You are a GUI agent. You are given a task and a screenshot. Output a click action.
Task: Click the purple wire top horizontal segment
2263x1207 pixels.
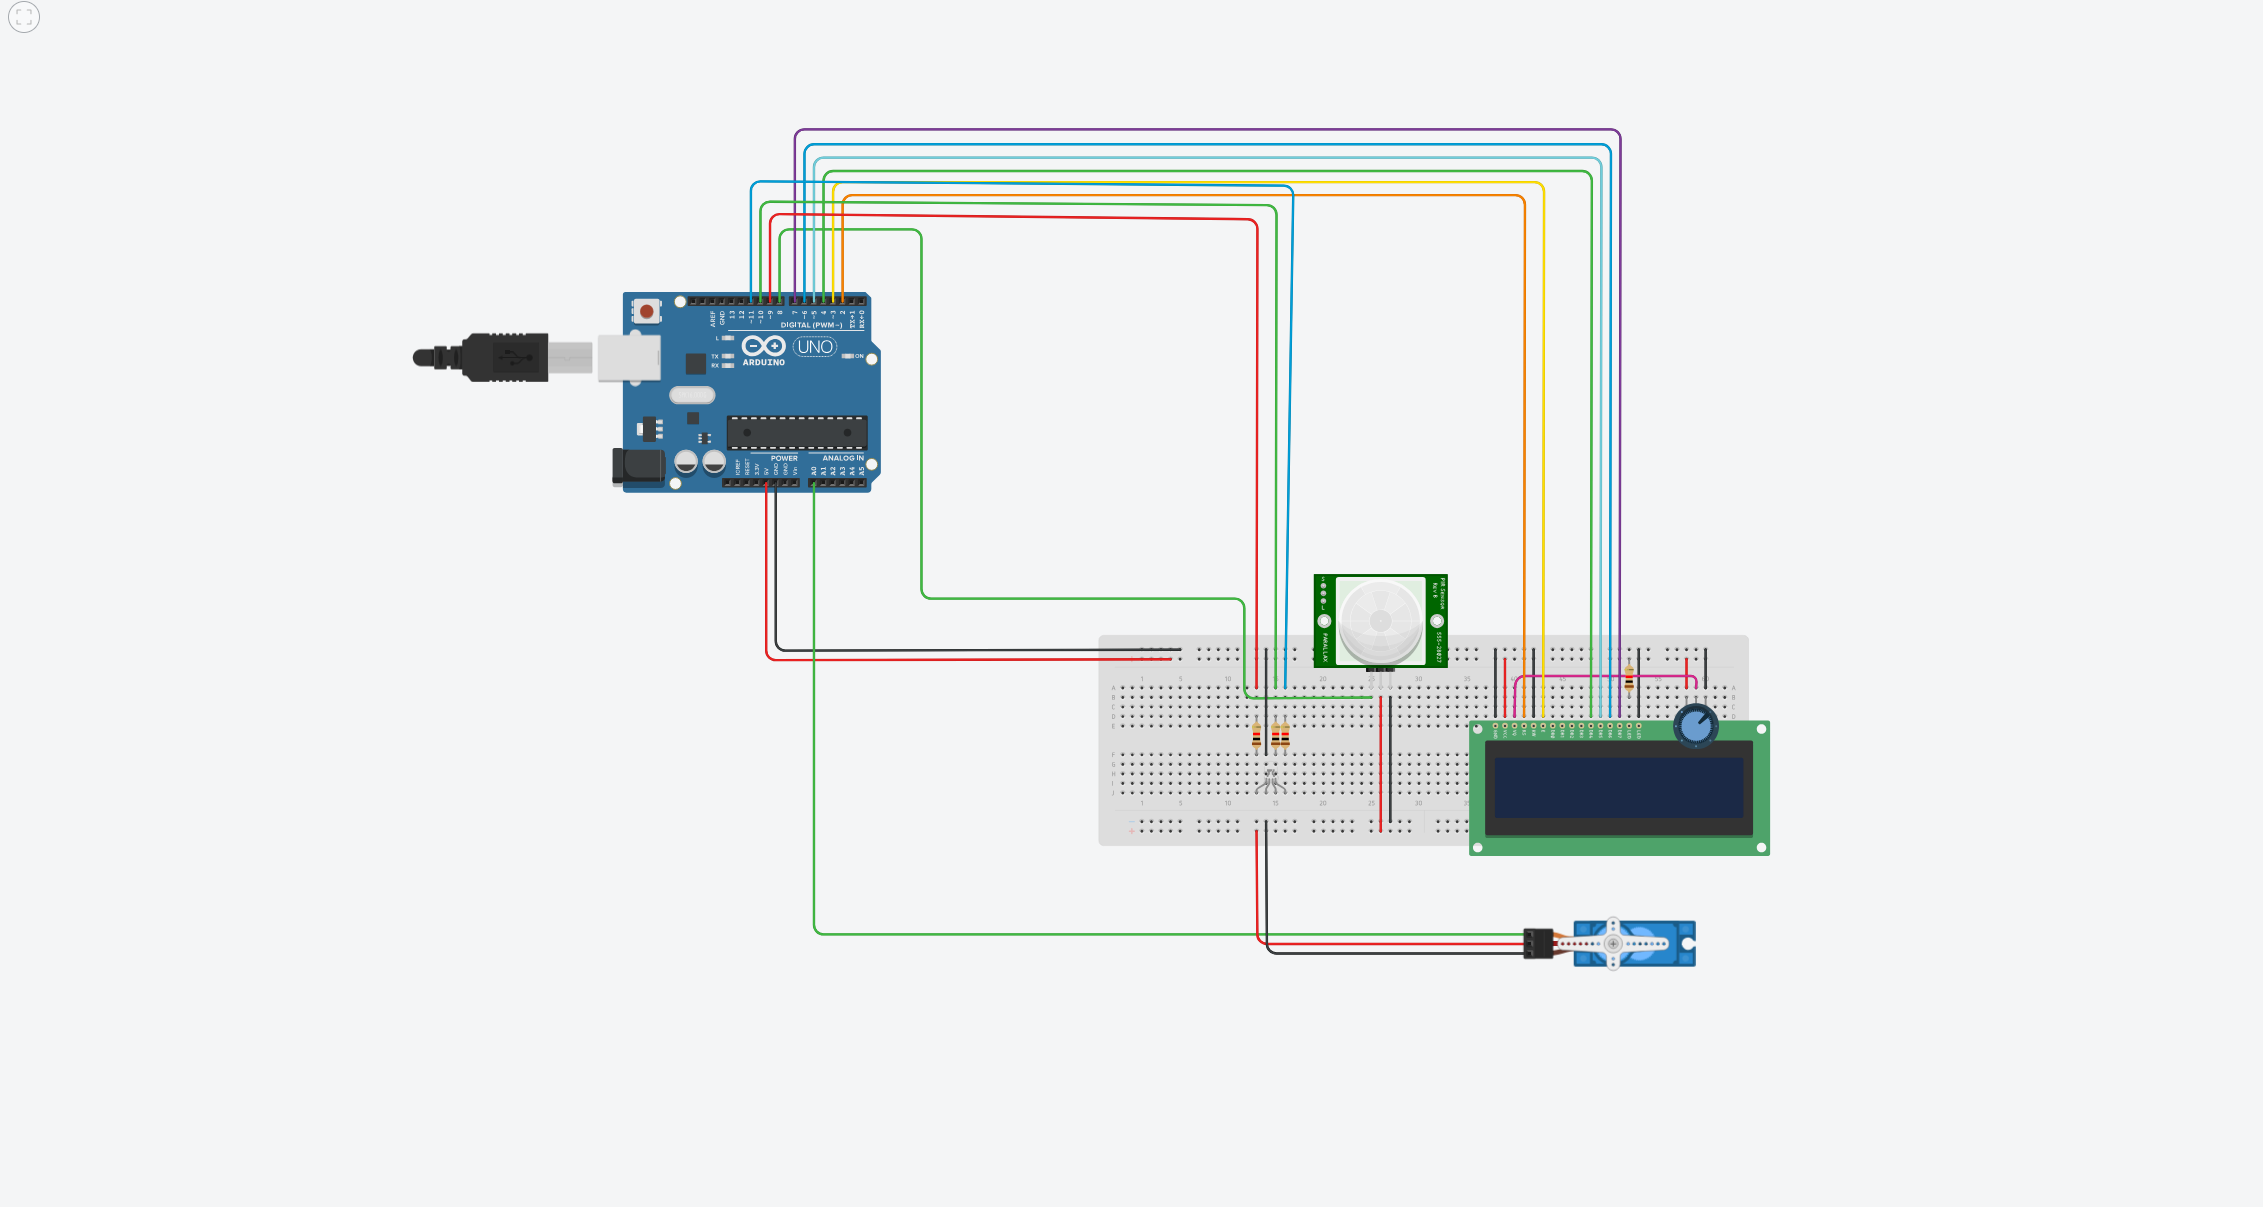1200,130
